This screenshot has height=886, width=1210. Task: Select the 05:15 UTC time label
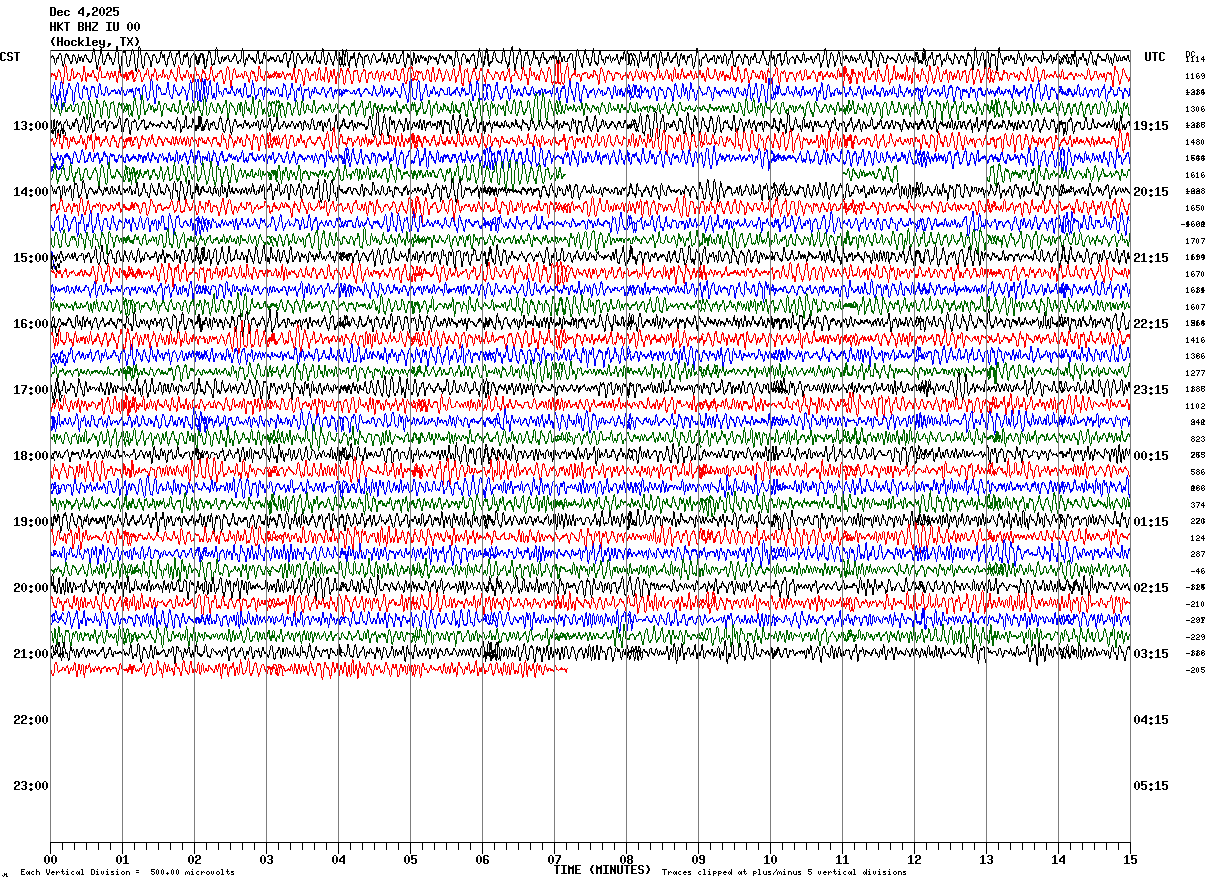[1151, 786]
